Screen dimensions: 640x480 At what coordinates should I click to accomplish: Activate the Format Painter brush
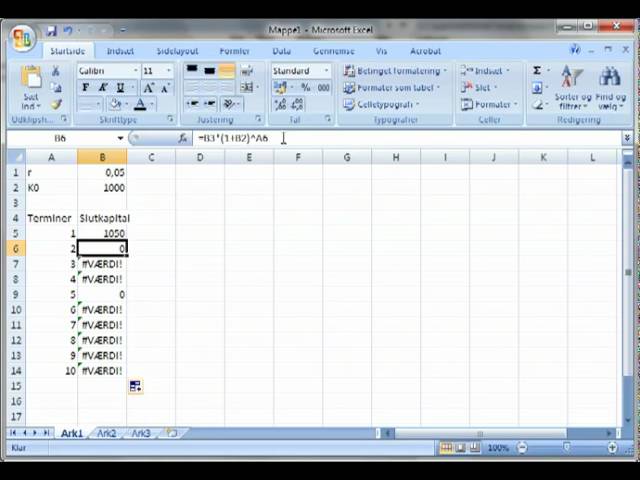click(56, 104)
